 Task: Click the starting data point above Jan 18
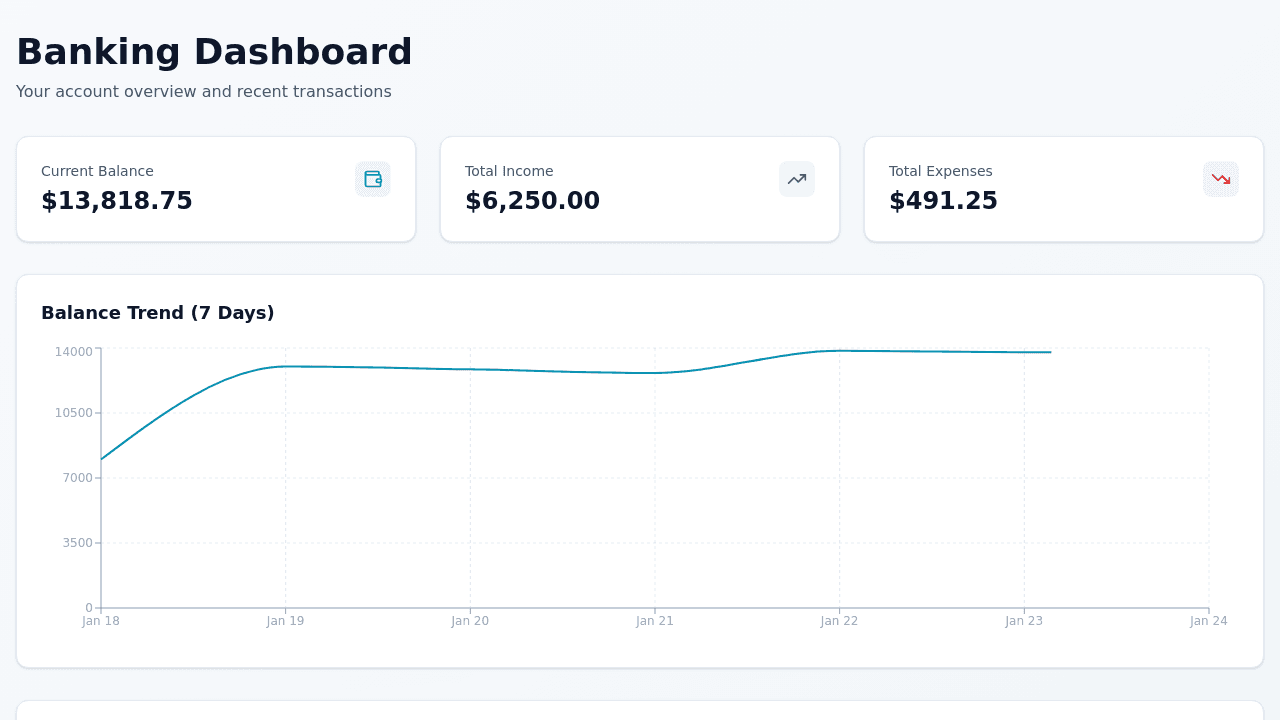tap(101, 458)
